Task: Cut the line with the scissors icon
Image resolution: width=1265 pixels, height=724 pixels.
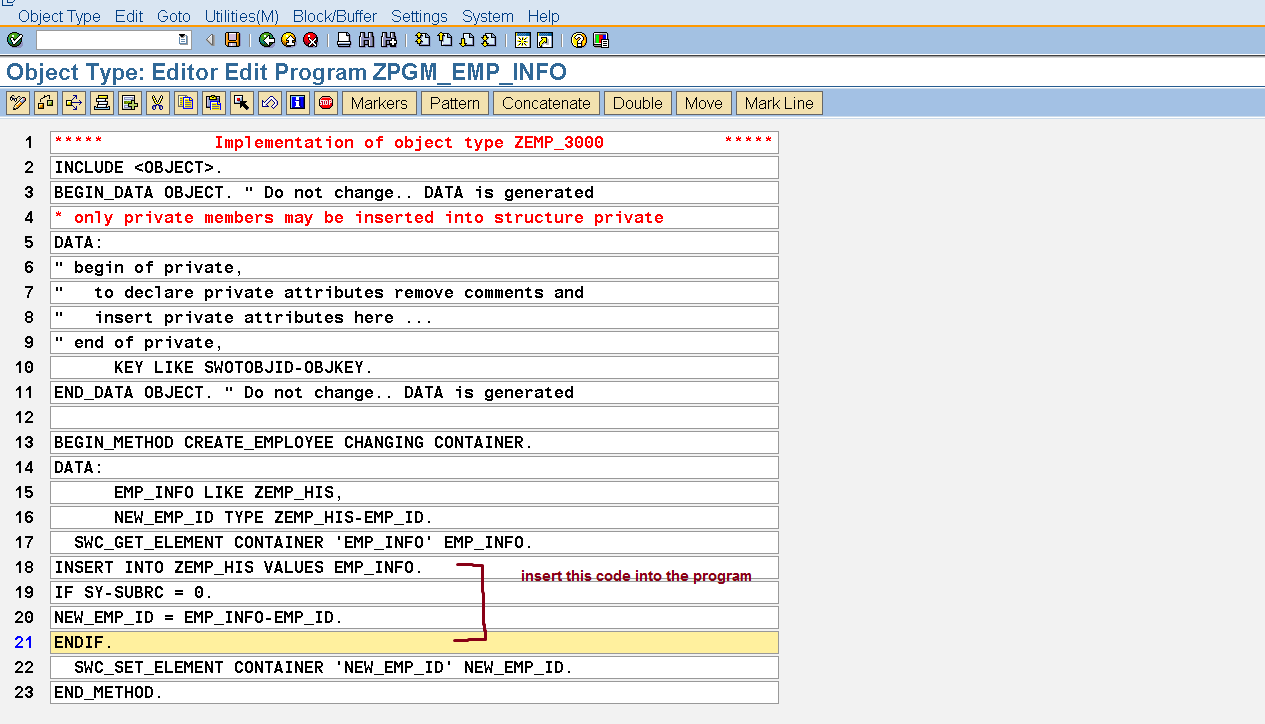Action: tap(158, 103)
